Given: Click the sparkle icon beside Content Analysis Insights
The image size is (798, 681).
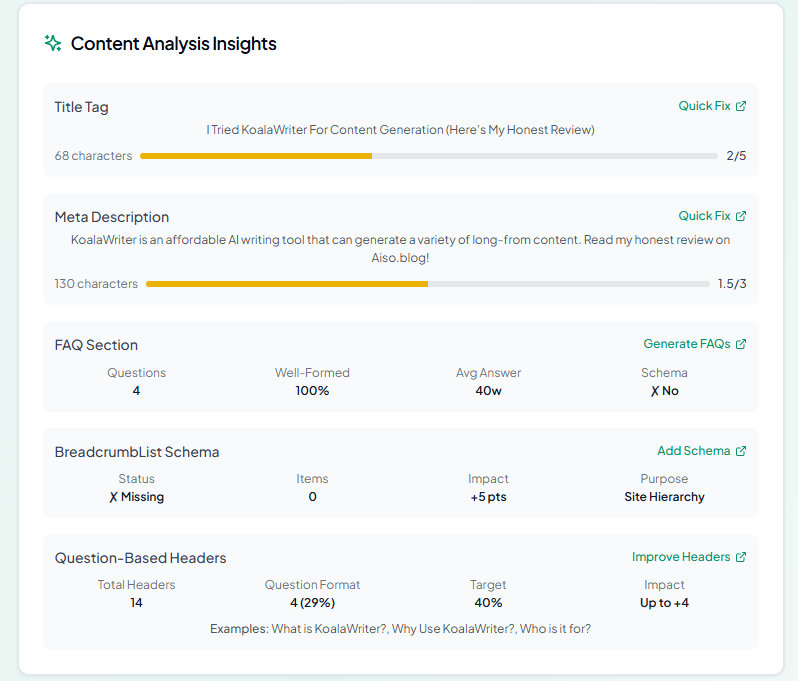Looking at the screenshot, I should (53, 43).
